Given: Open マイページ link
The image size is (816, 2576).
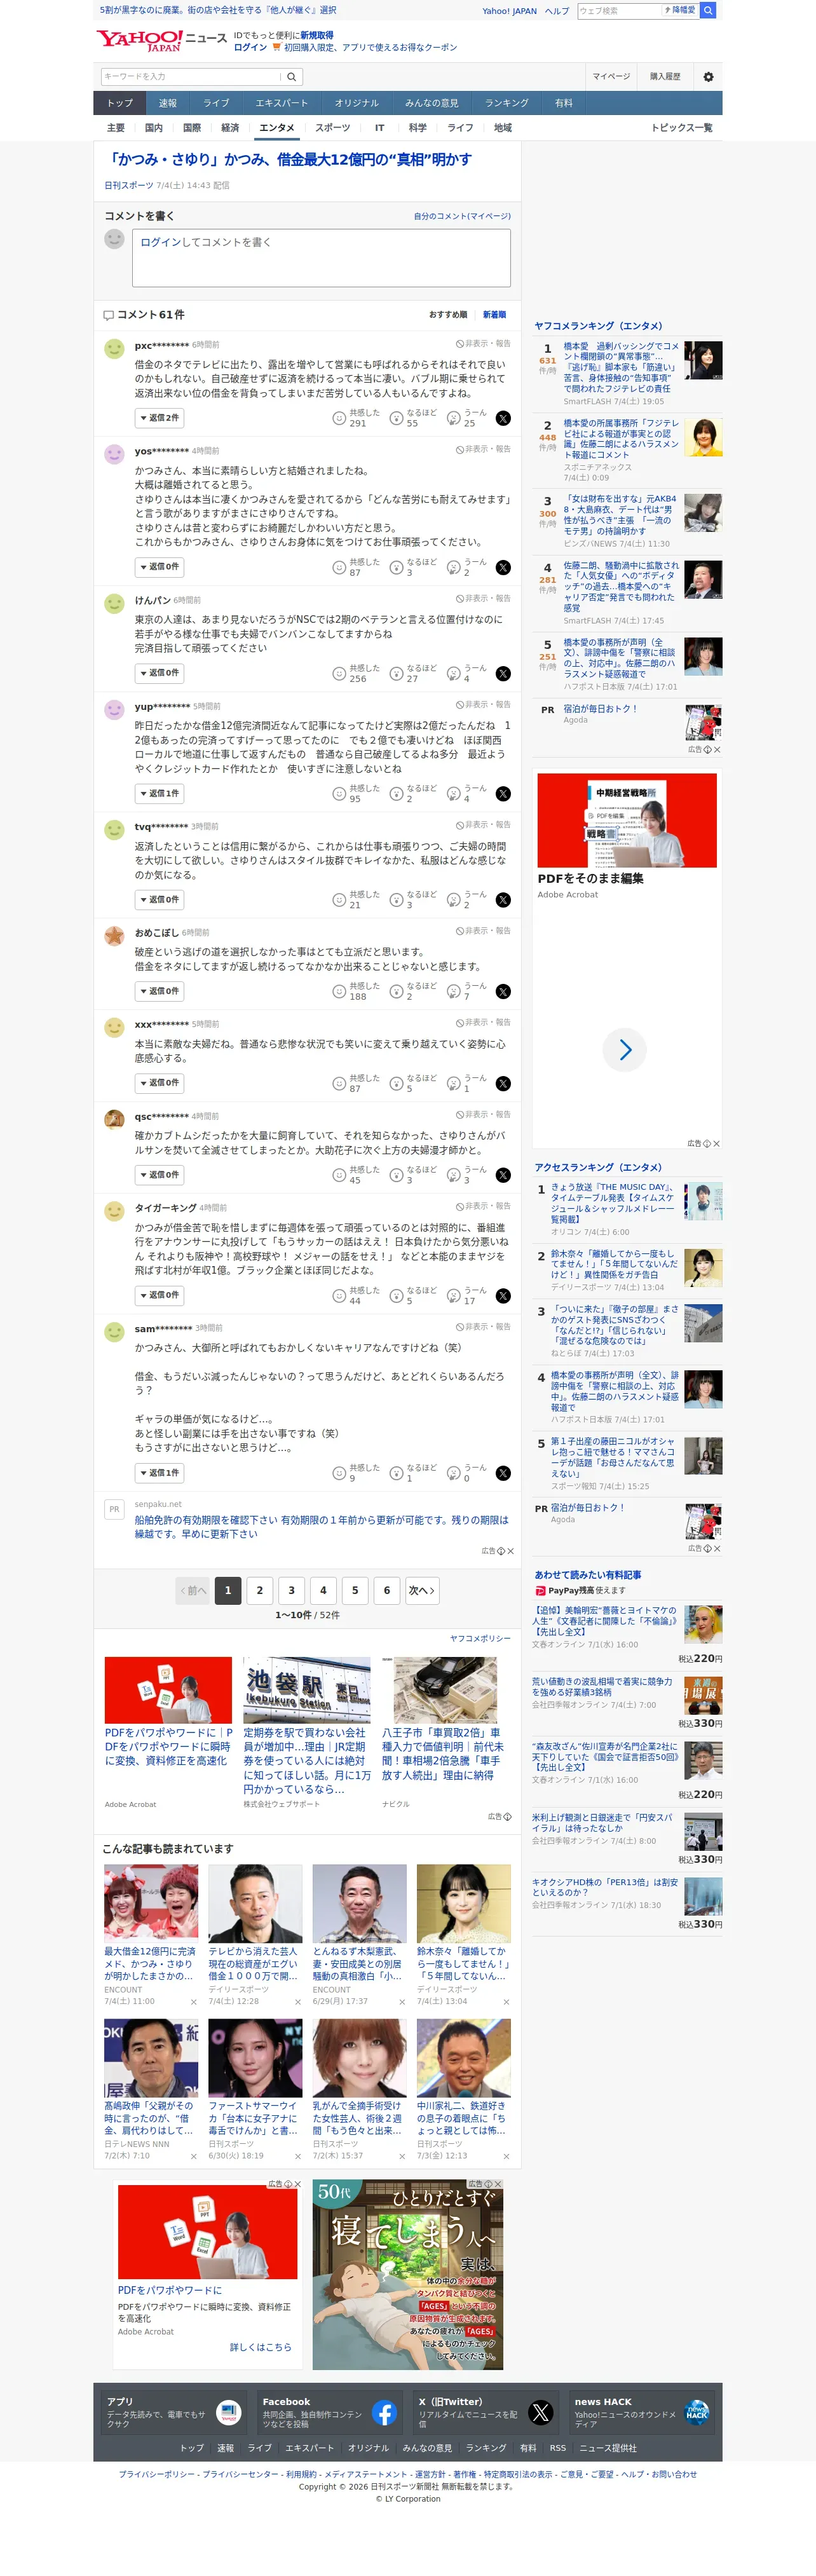Looking at the screenshot, I should pos(611,77).
